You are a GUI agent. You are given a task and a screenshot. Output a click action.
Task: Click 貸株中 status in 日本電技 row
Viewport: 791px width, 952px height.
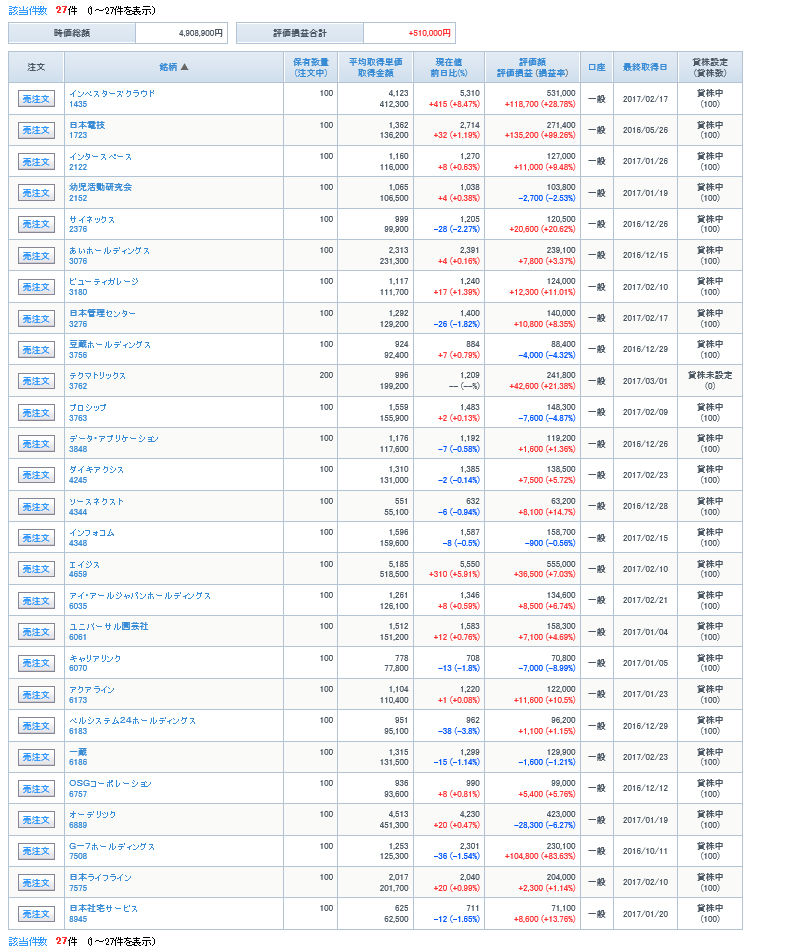tap(710, 124)
